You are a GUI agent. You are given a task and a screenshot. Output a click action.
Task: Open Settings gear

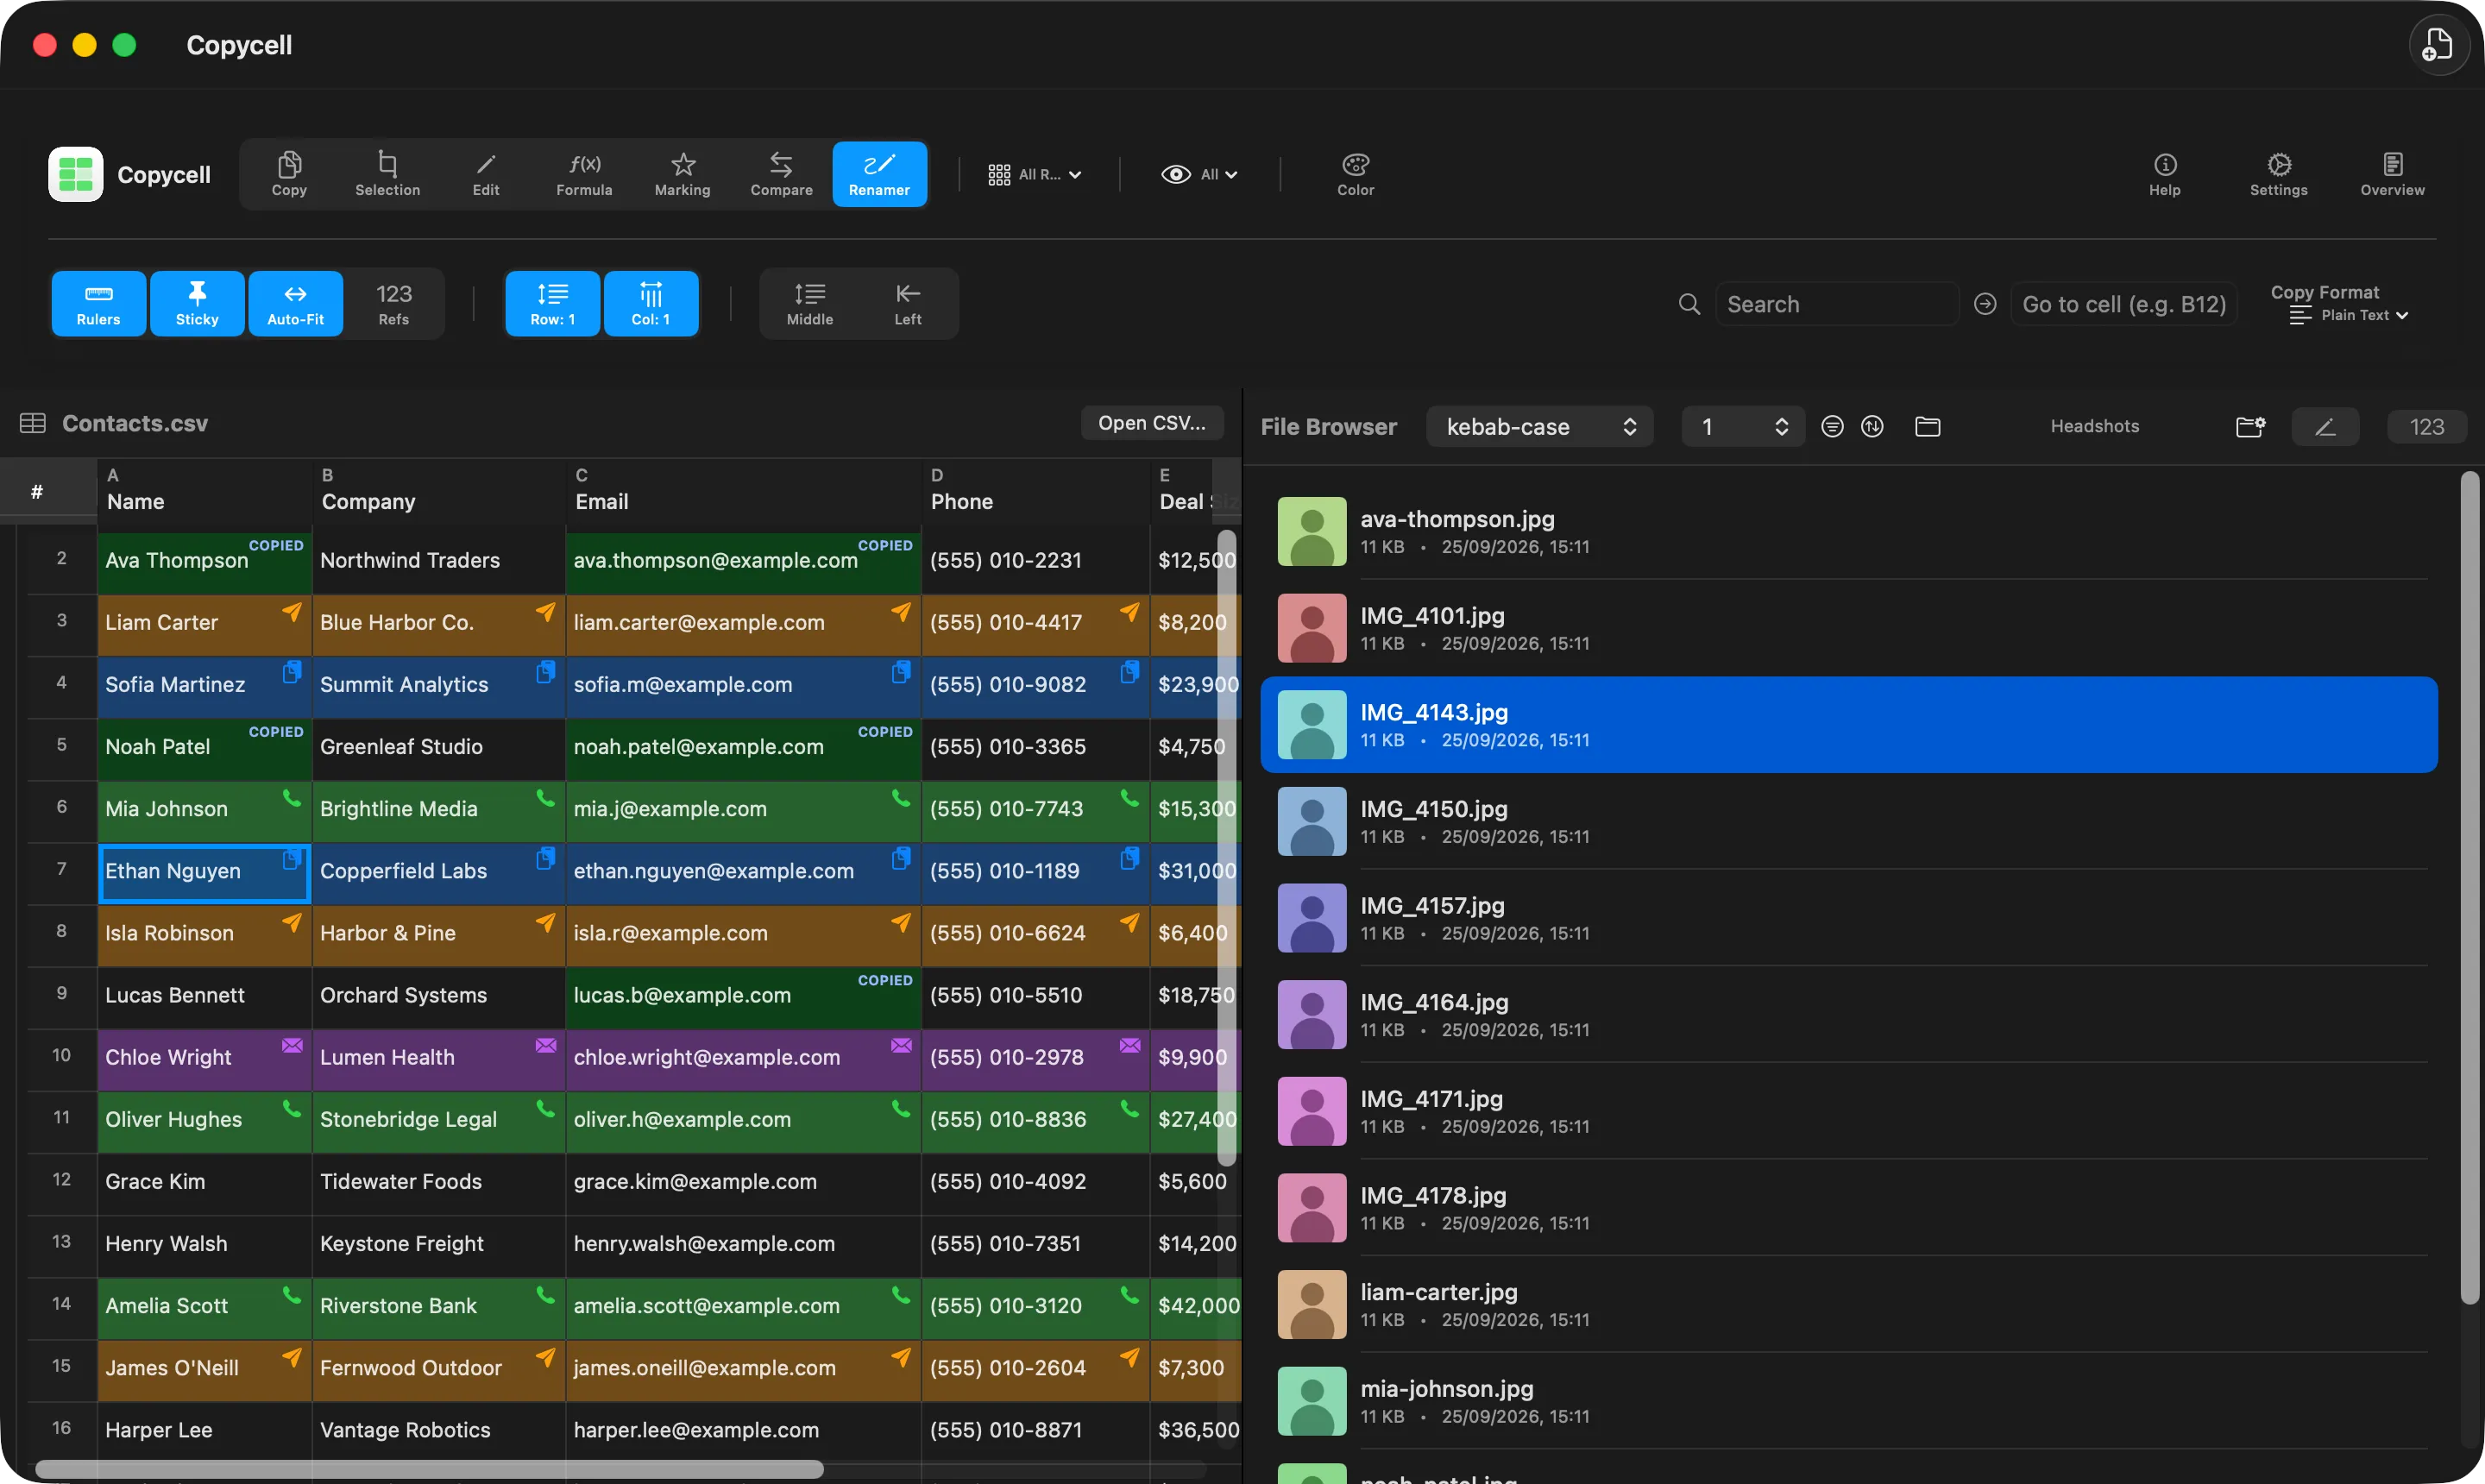click(2278, 174)
